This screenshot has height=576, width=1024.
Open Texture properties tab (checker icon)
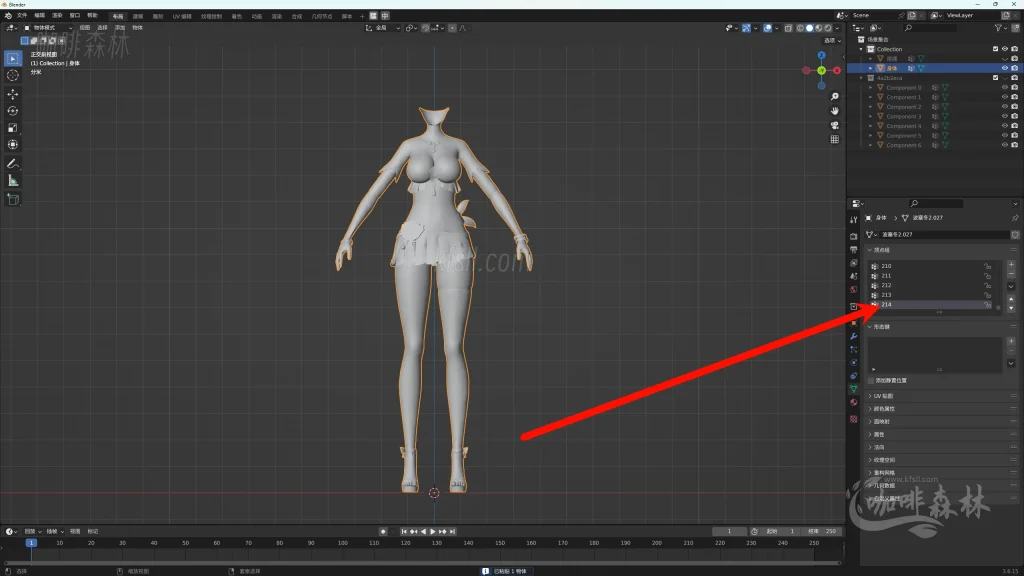tap(854, 419)
